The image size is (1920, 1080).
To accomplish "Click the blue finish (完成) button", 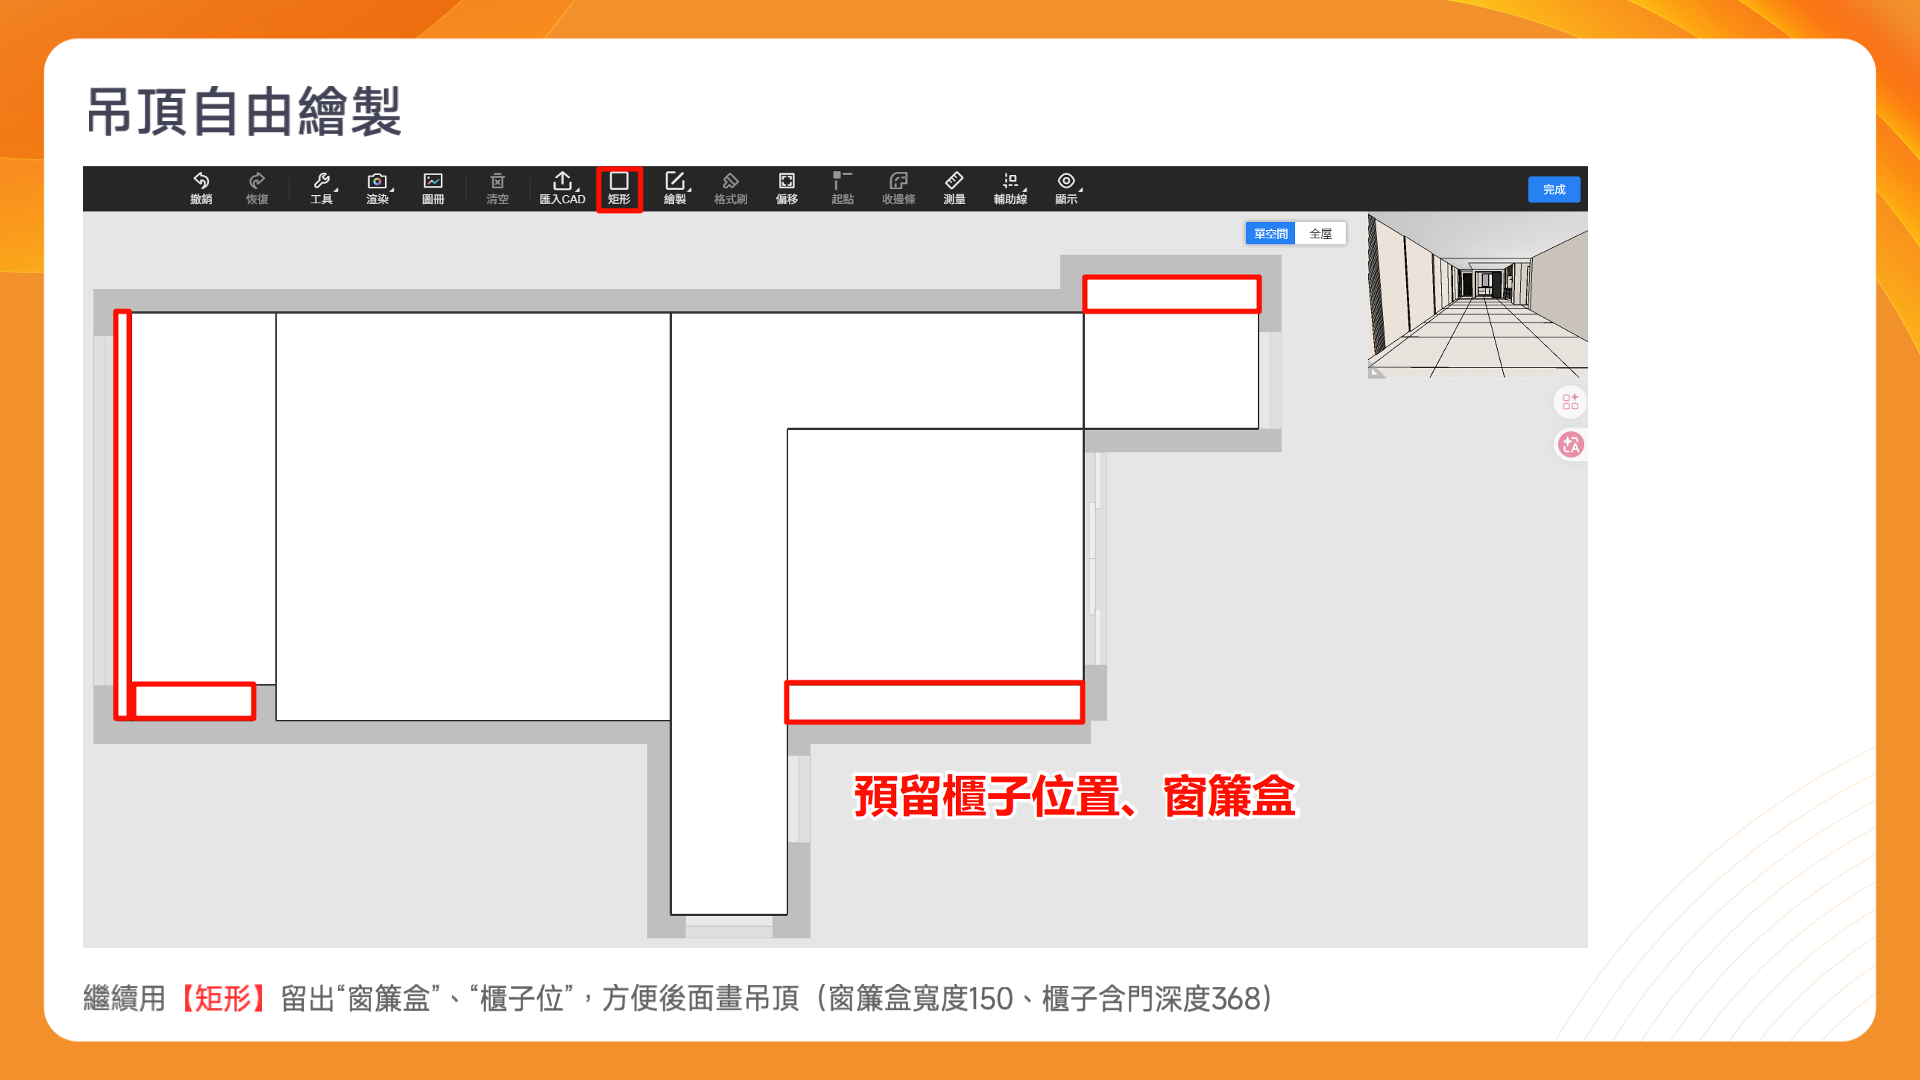I will tap(1553, 189).
